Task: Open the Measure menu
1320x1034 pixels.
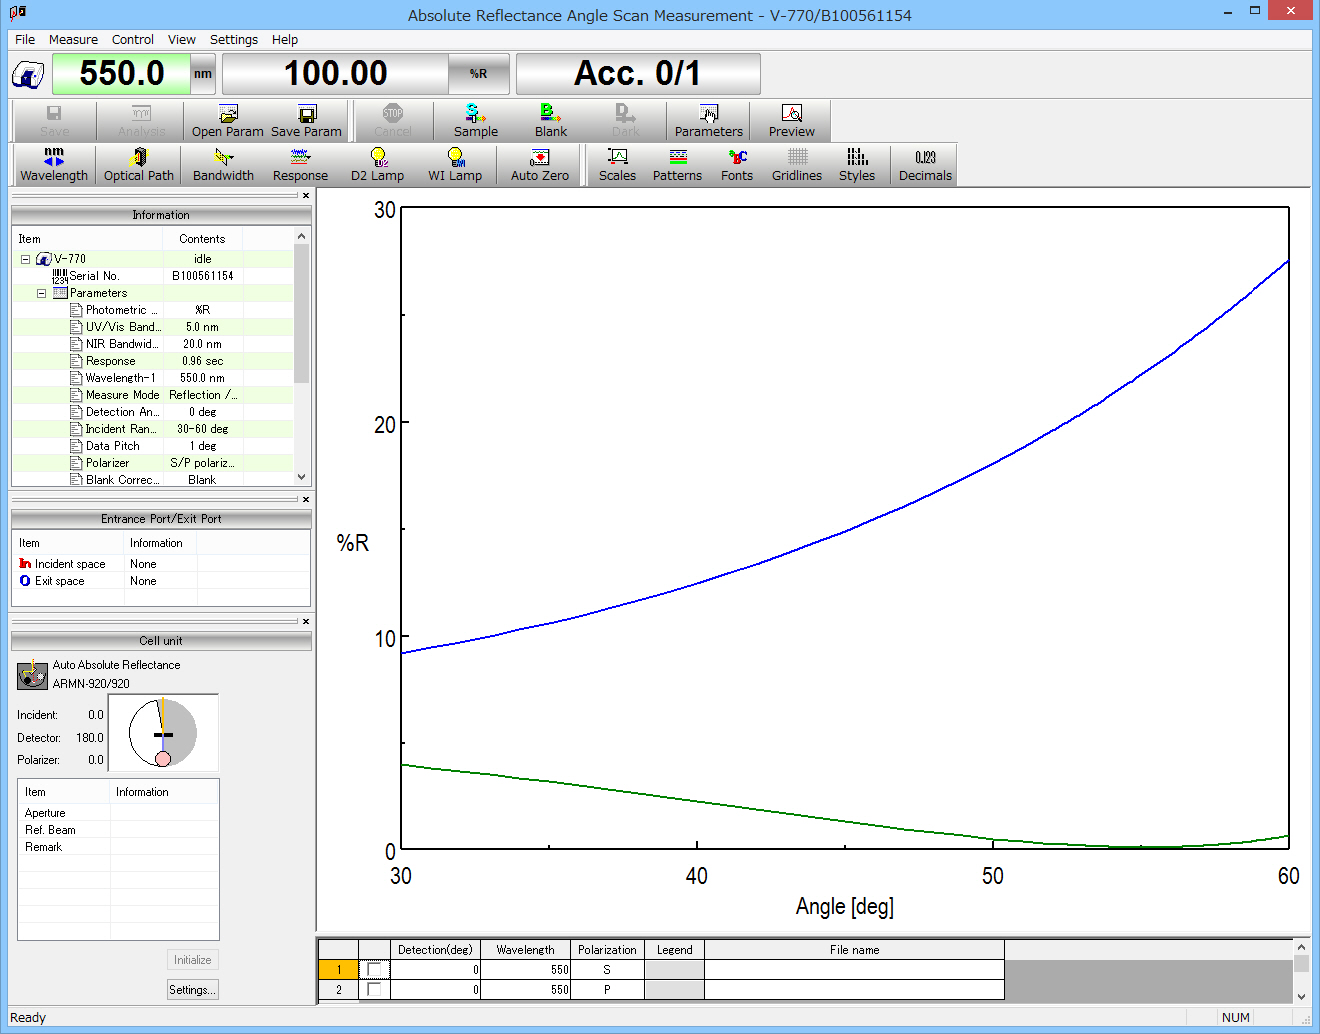Action: point(73,39)
